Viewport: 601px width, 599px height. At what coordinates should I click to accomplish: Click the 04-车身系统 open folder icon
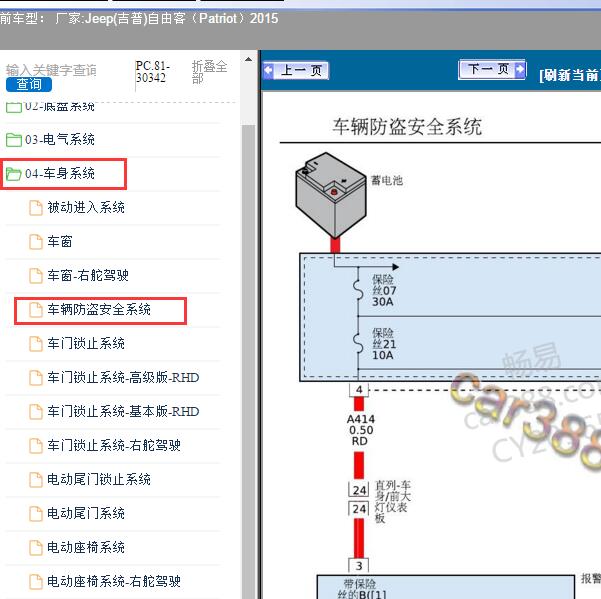[x=14, y=174]
